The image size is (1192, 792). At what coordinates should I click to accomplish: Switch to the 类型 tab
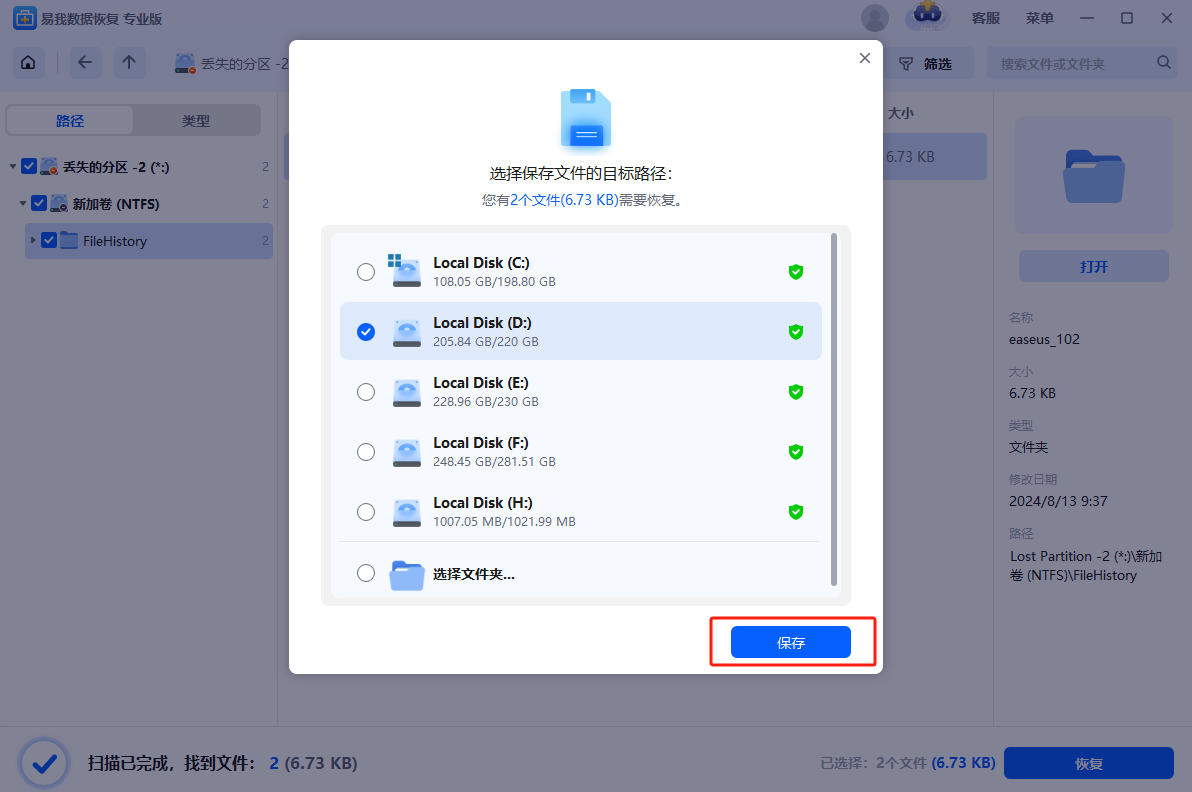click(196, 121)
